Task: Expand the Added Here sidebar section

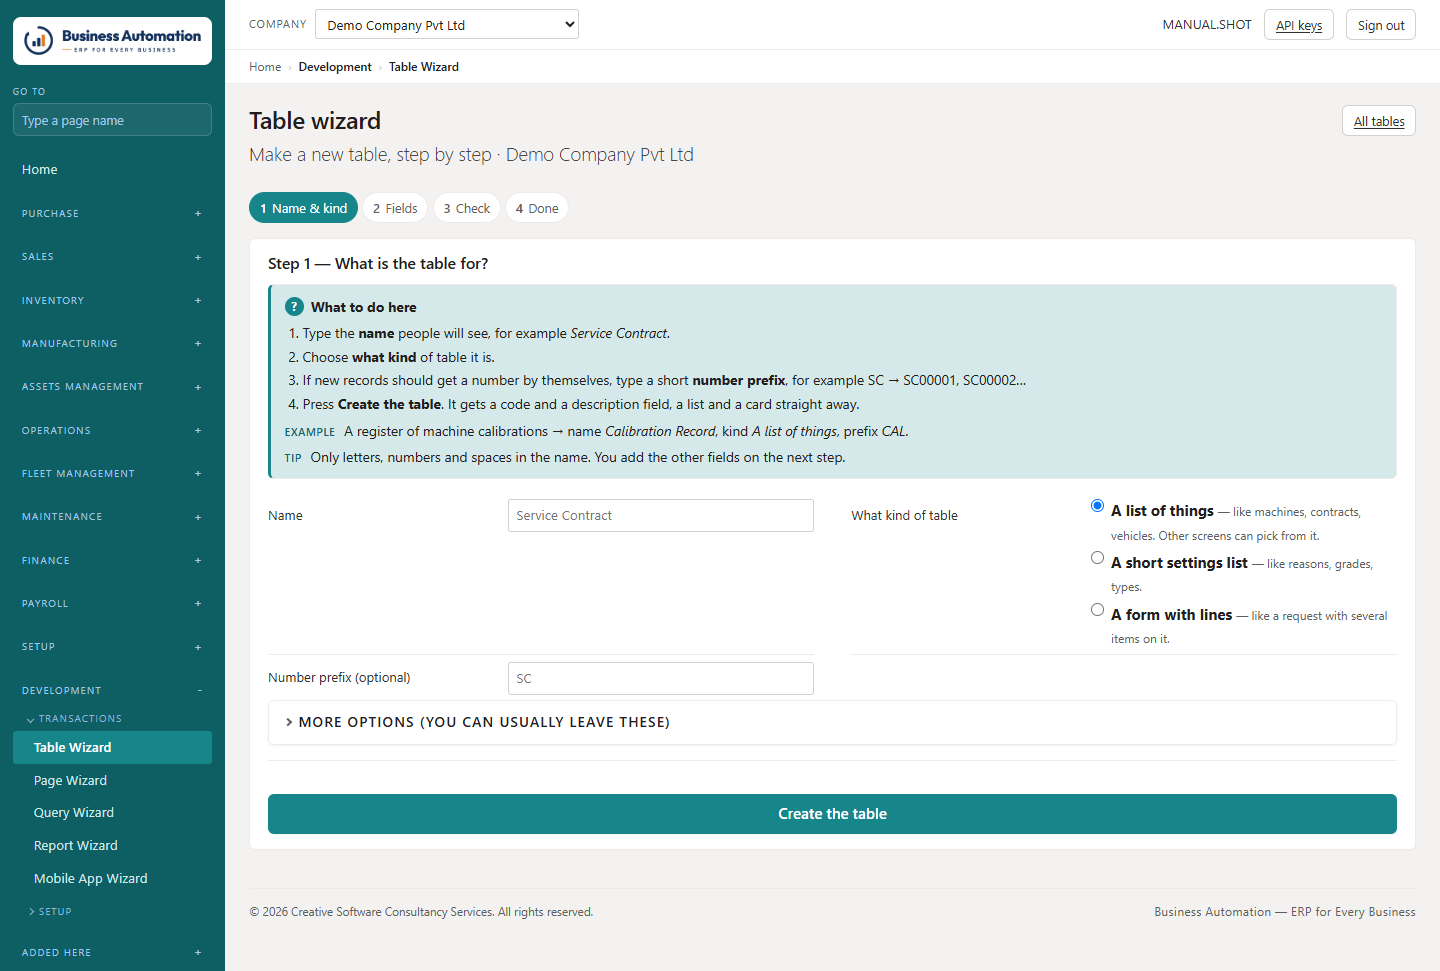Action: (112, 953)
